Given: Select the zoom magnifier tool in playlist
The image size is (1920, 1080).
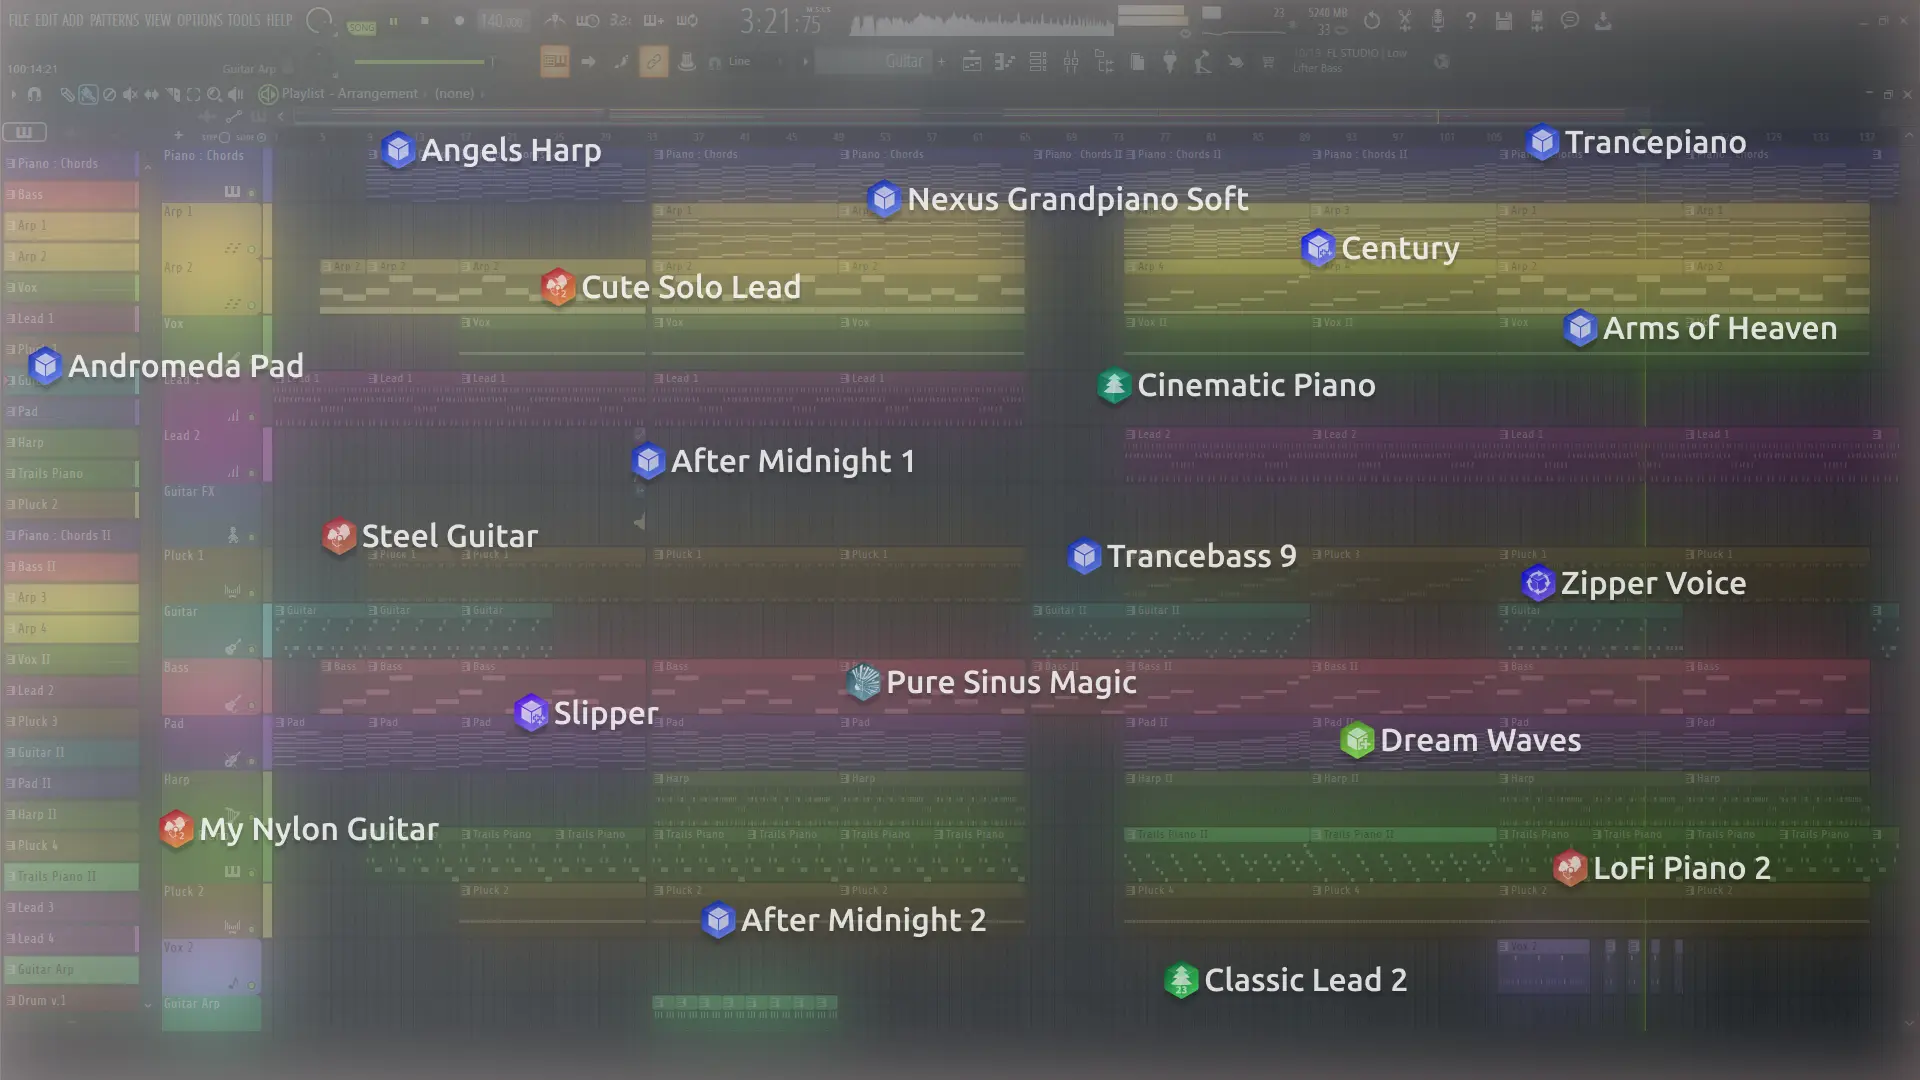Looking at the screenshot, I should [214, 94].
